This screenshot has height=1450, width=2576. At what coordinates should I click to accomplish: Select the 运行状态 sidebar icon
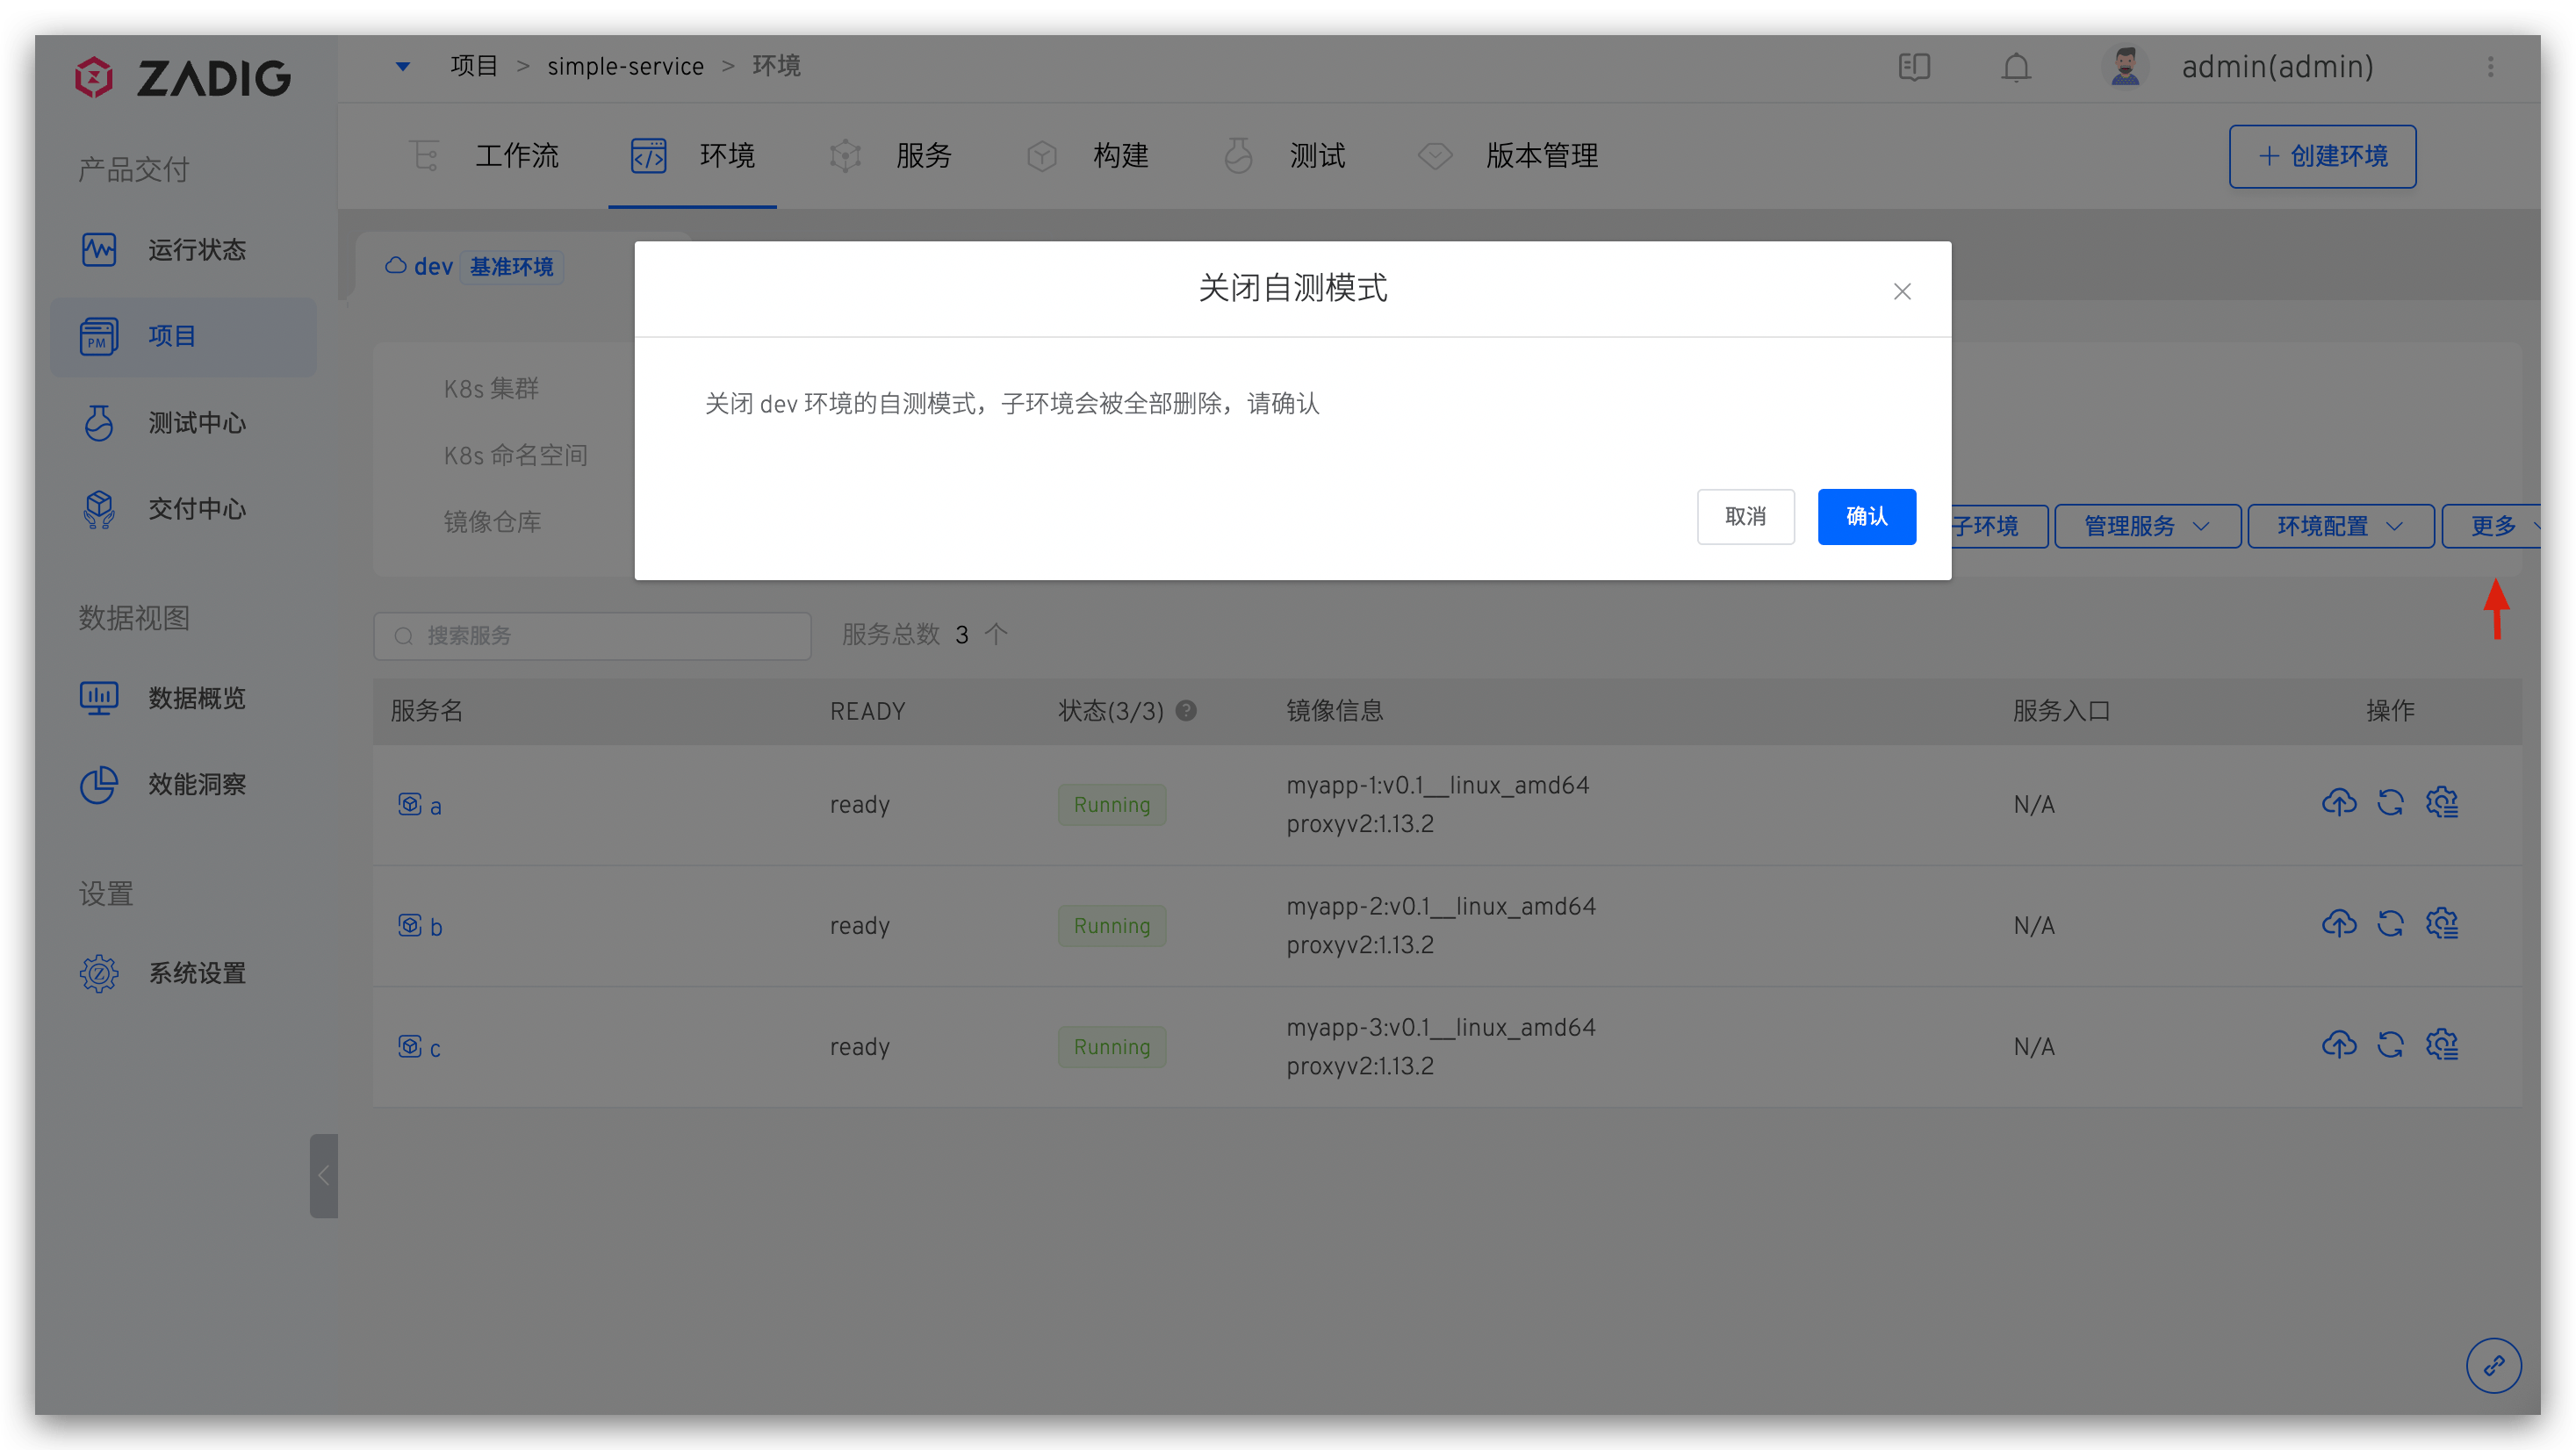[98, 250]
